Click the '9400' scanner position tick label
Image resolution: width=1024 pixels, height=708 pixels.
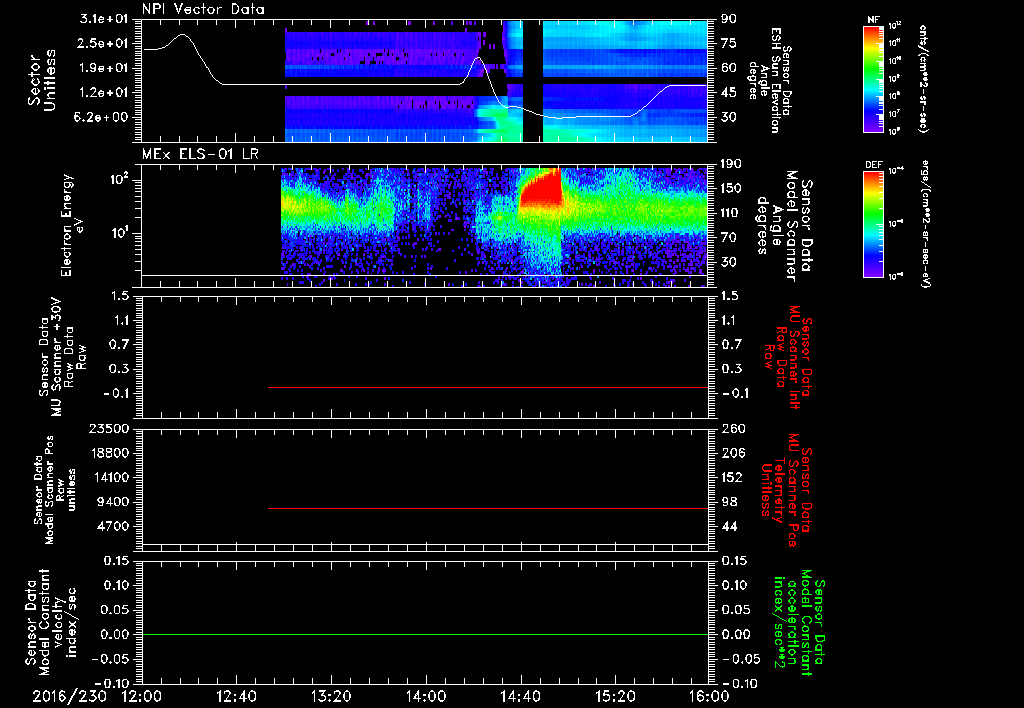point(114,502)
